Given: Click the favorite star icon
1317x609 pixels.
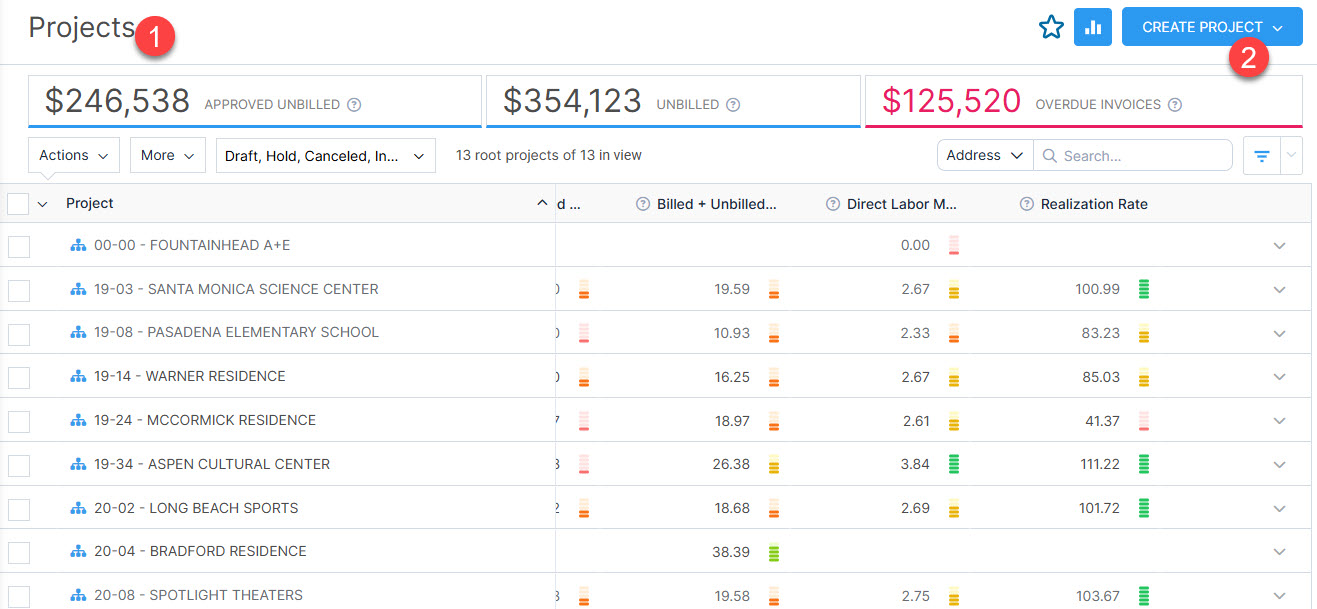Looking at the screenshot, I should 1050,27.
